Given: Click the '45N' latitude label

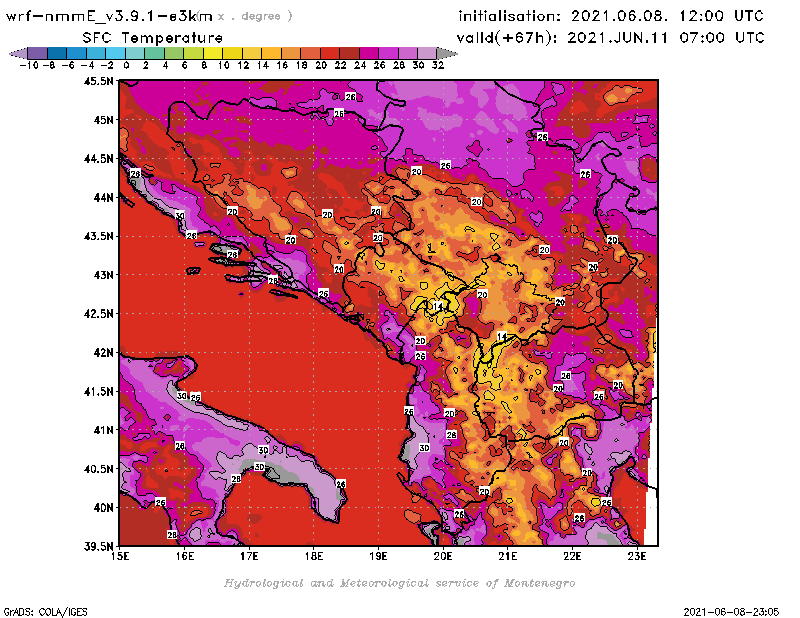Looking at the screenshot, I should (x=103, y=120).
